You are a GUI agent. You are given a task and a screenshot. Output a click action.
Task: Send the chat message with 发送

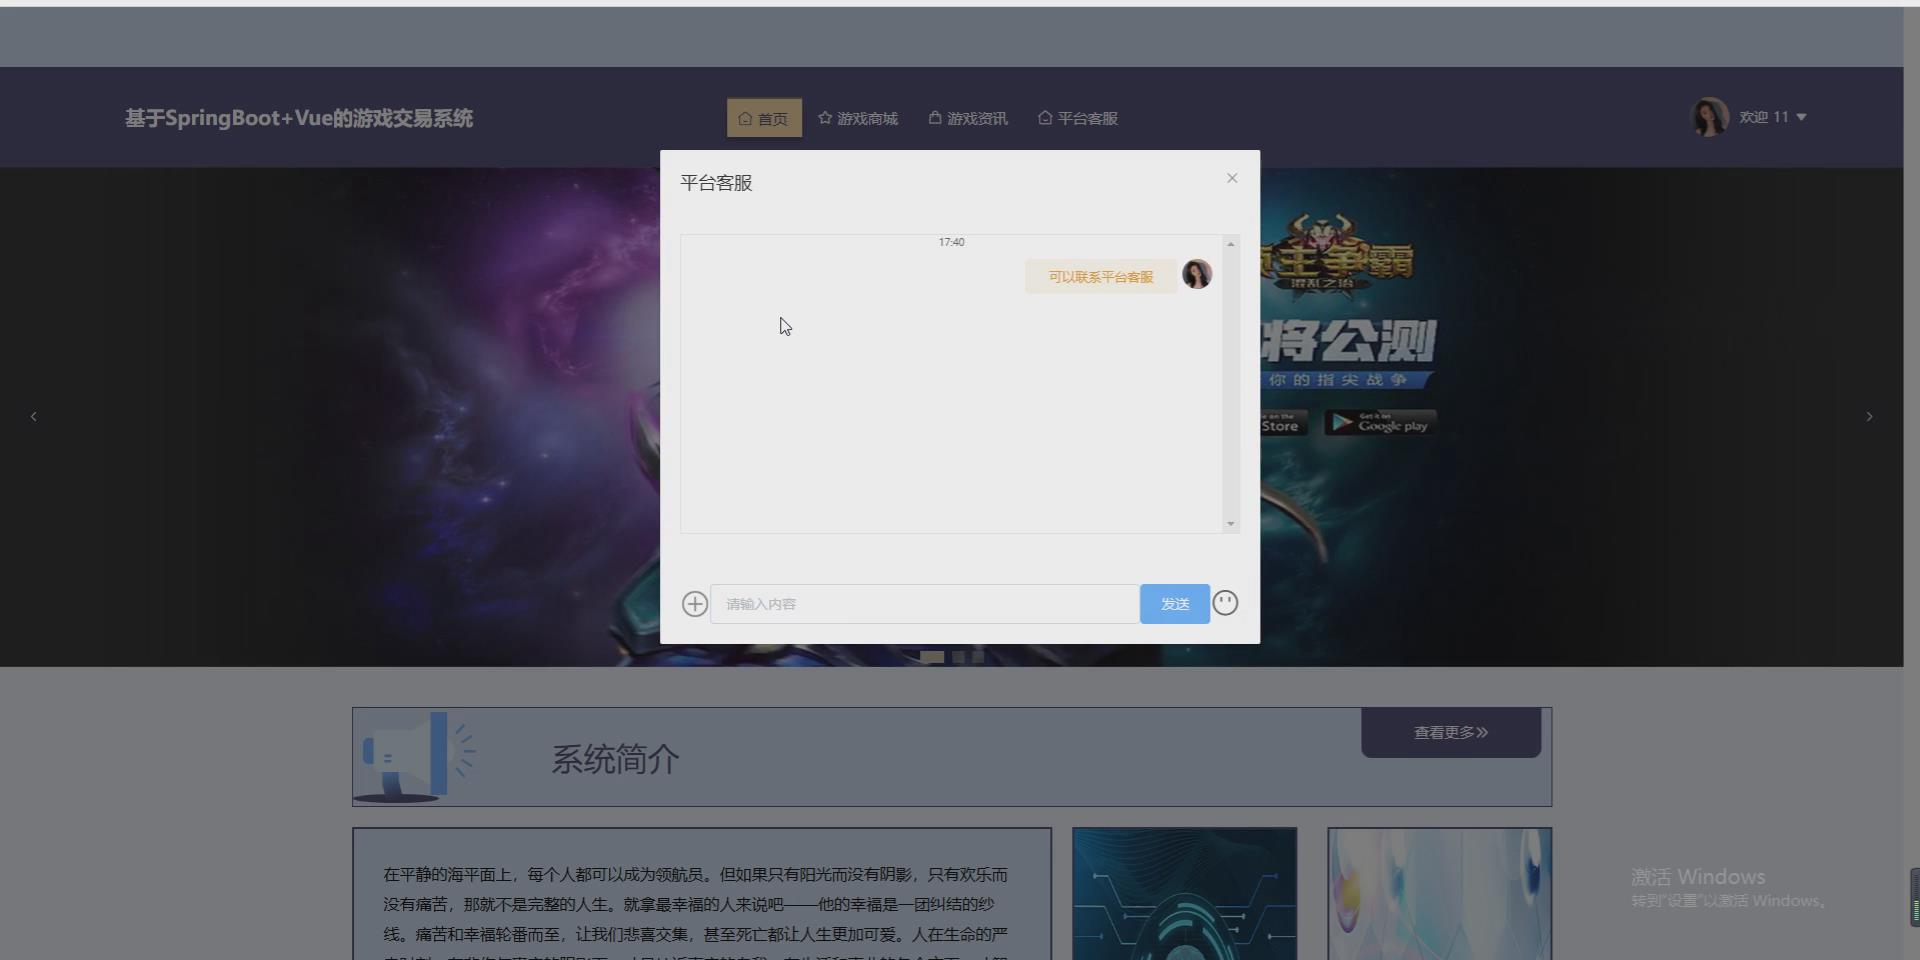(1175, 604)
